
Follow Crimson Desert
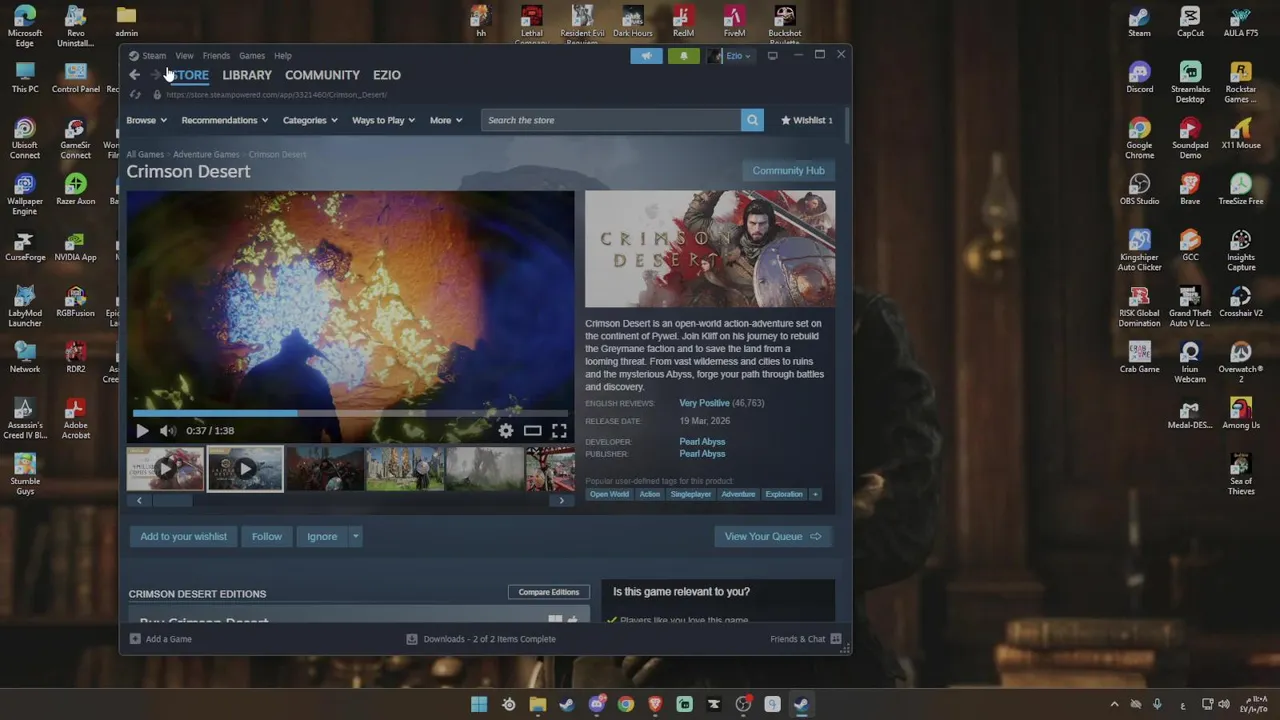(267, 537)
